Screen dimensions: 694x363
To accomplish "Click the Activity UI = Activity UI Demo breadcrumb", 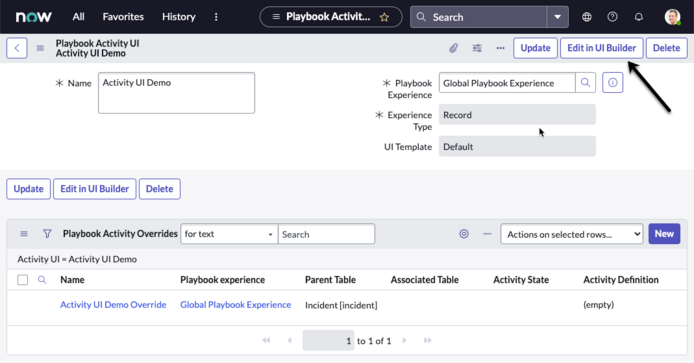I will click(77, 259).
